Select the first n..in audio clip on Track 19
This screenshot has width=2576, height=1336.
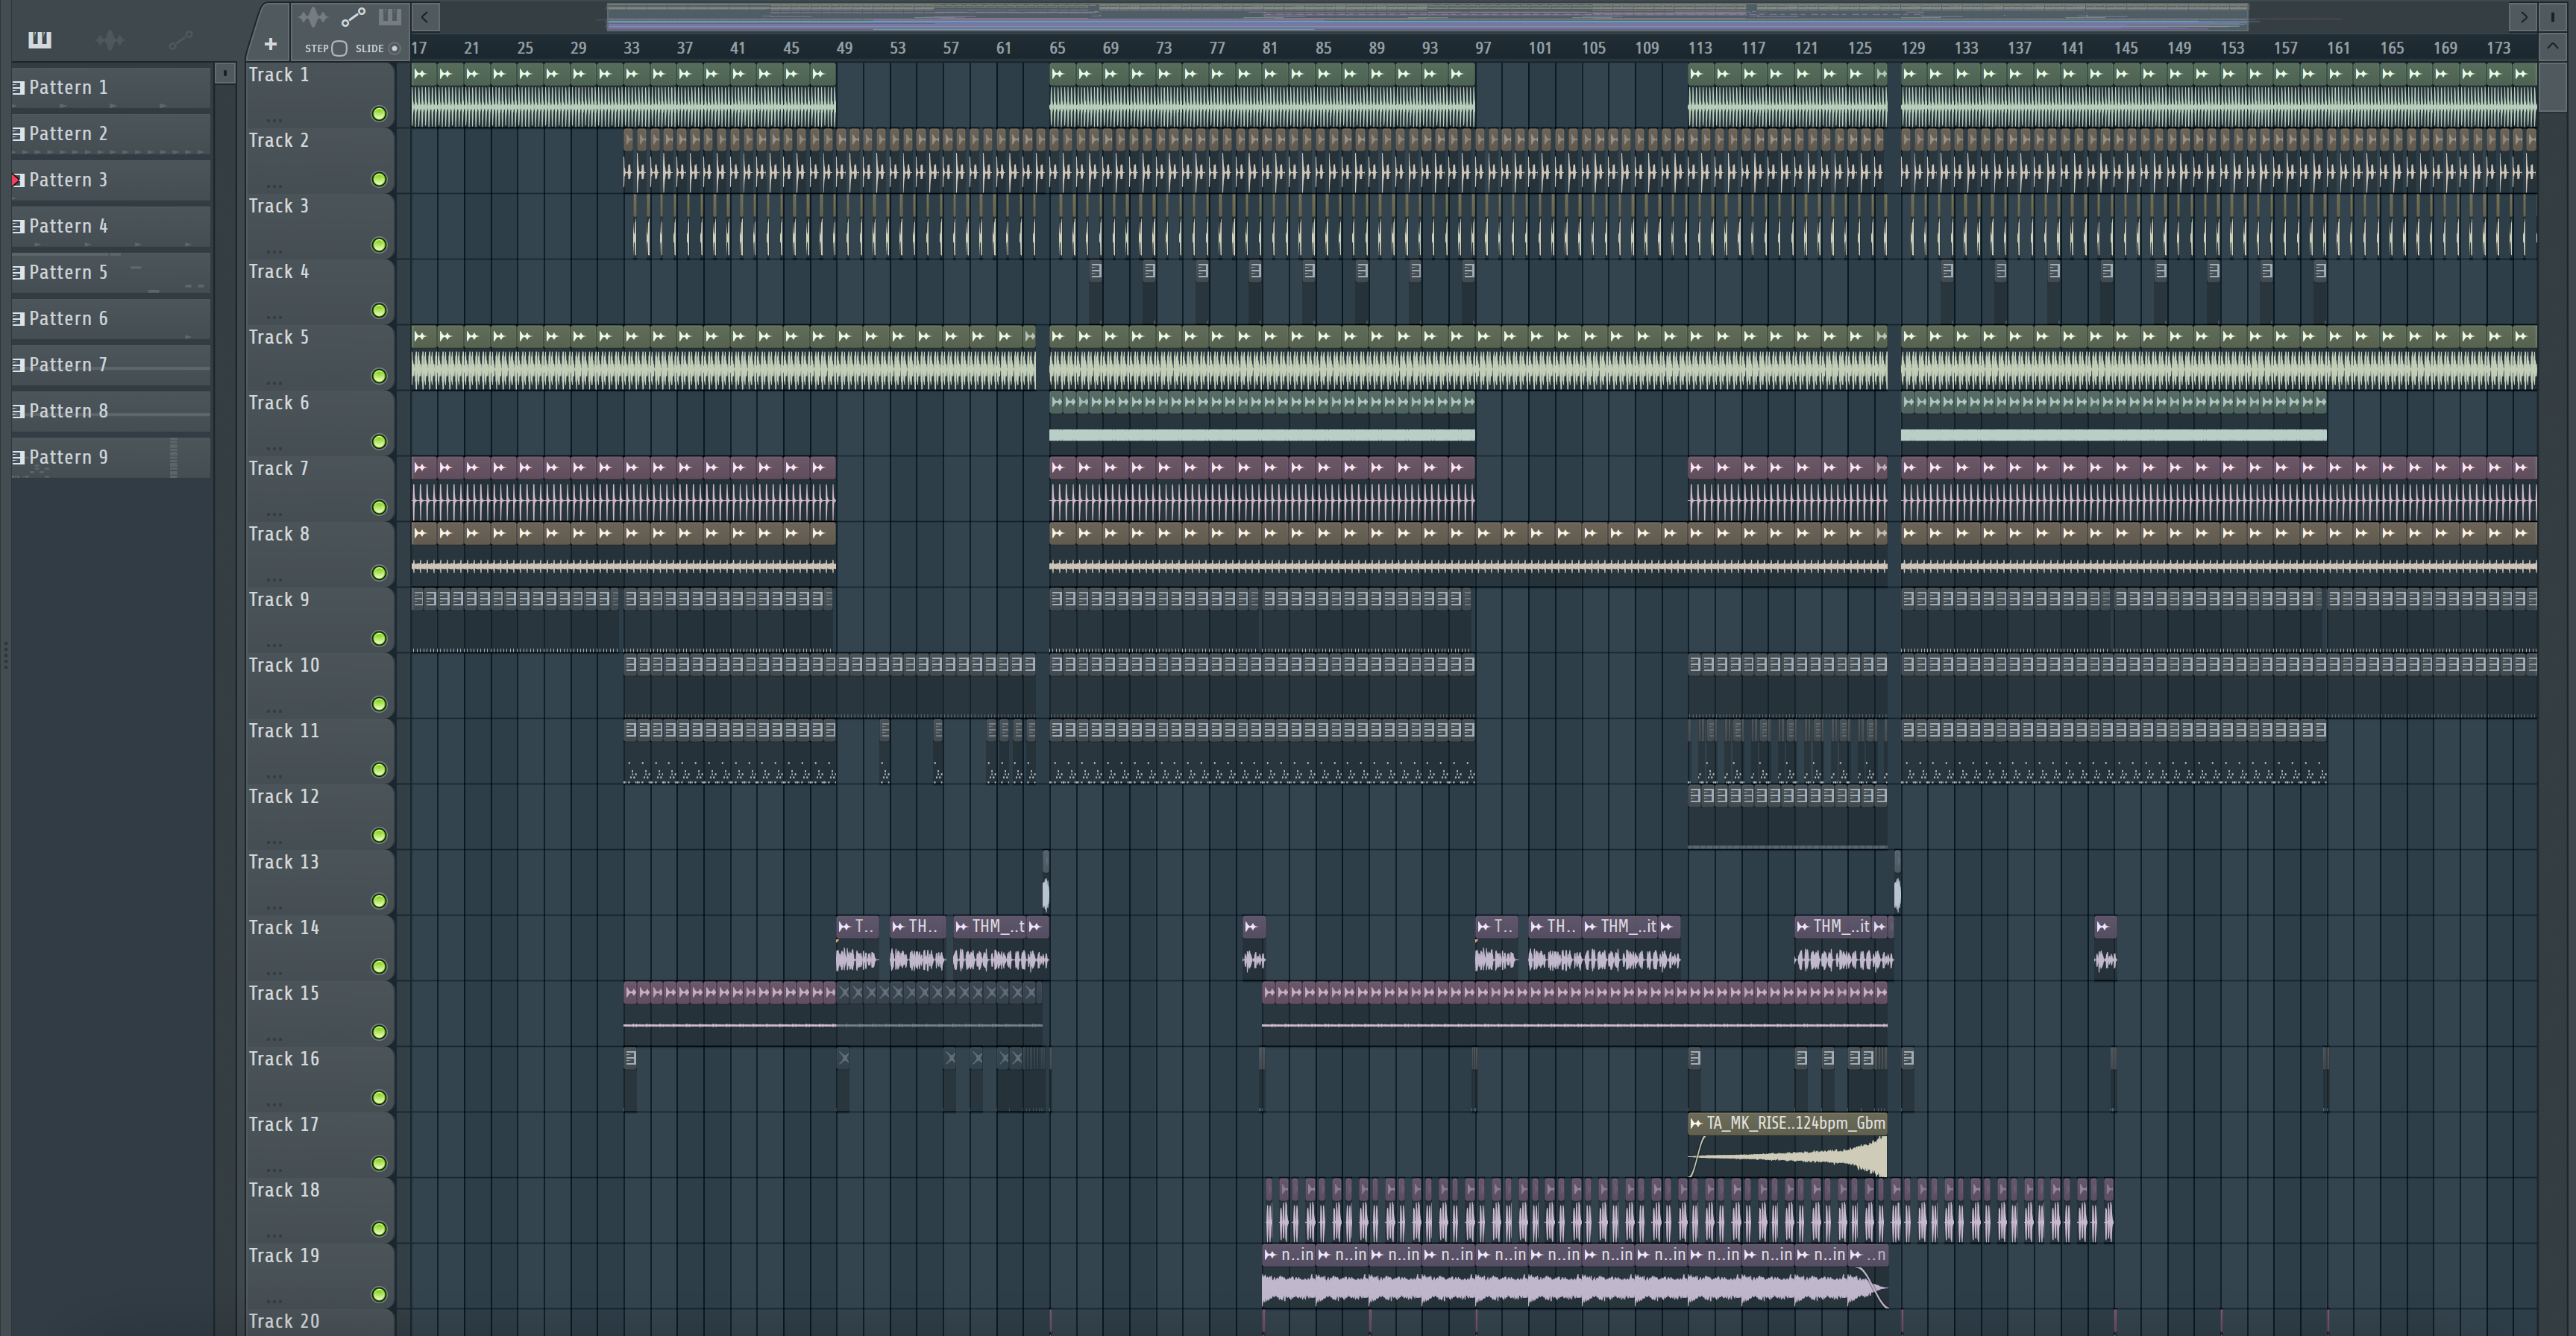(x=1288, y=1276)
